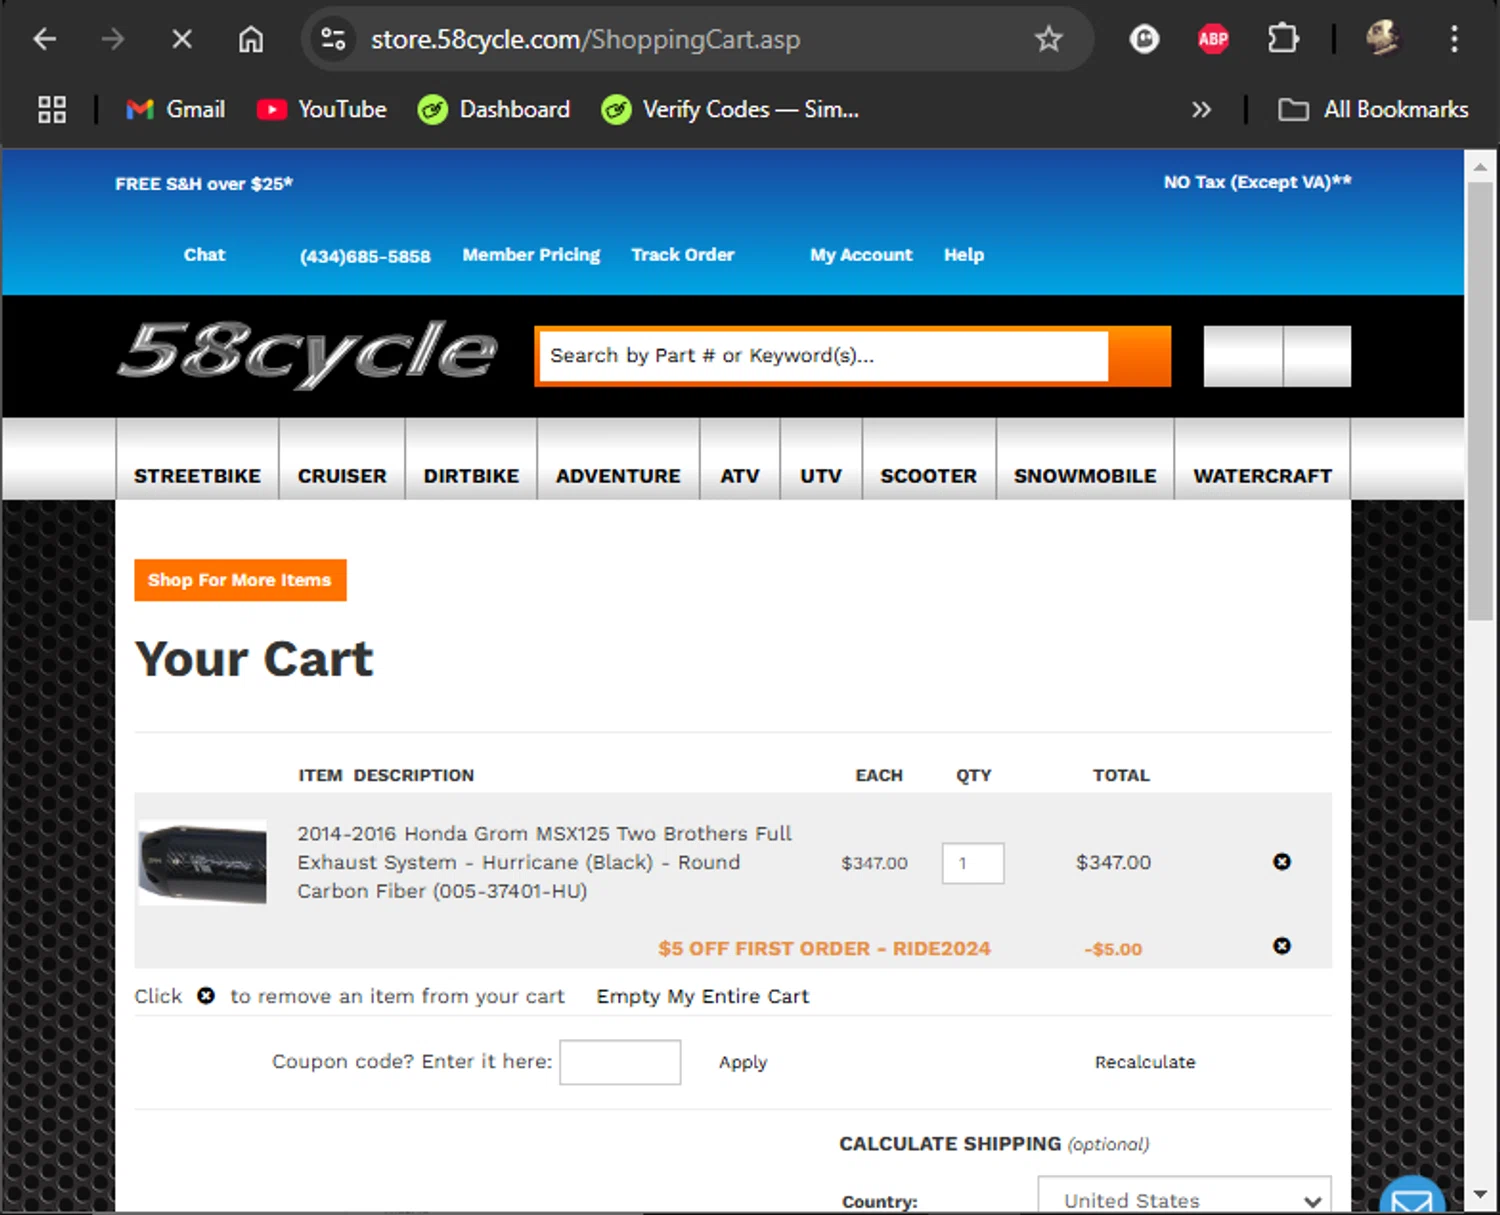Open the exhaust product thumbnail
The image size is (1500, 1215).
pos(202,863)
